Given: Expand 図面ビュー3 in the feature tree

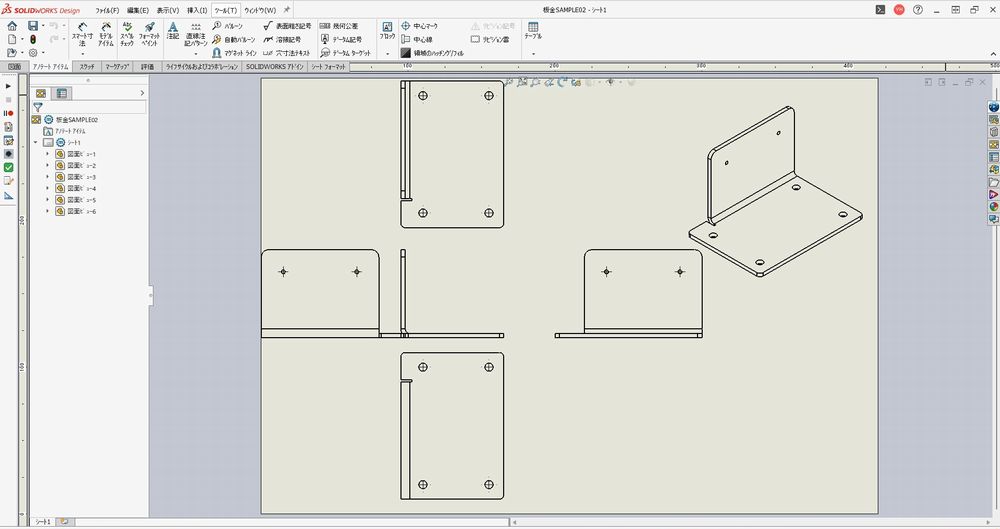Looking at the screenshot, I should pos(47,177).
